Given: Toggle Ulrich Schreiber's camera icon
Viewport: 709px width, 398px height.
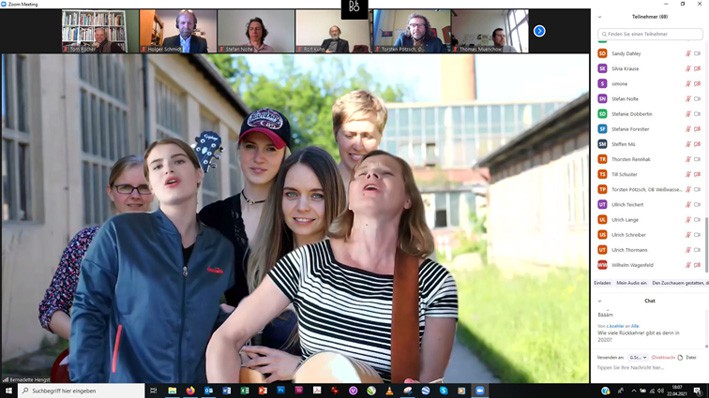Looking at the screenshot, I should click(697, 235).
